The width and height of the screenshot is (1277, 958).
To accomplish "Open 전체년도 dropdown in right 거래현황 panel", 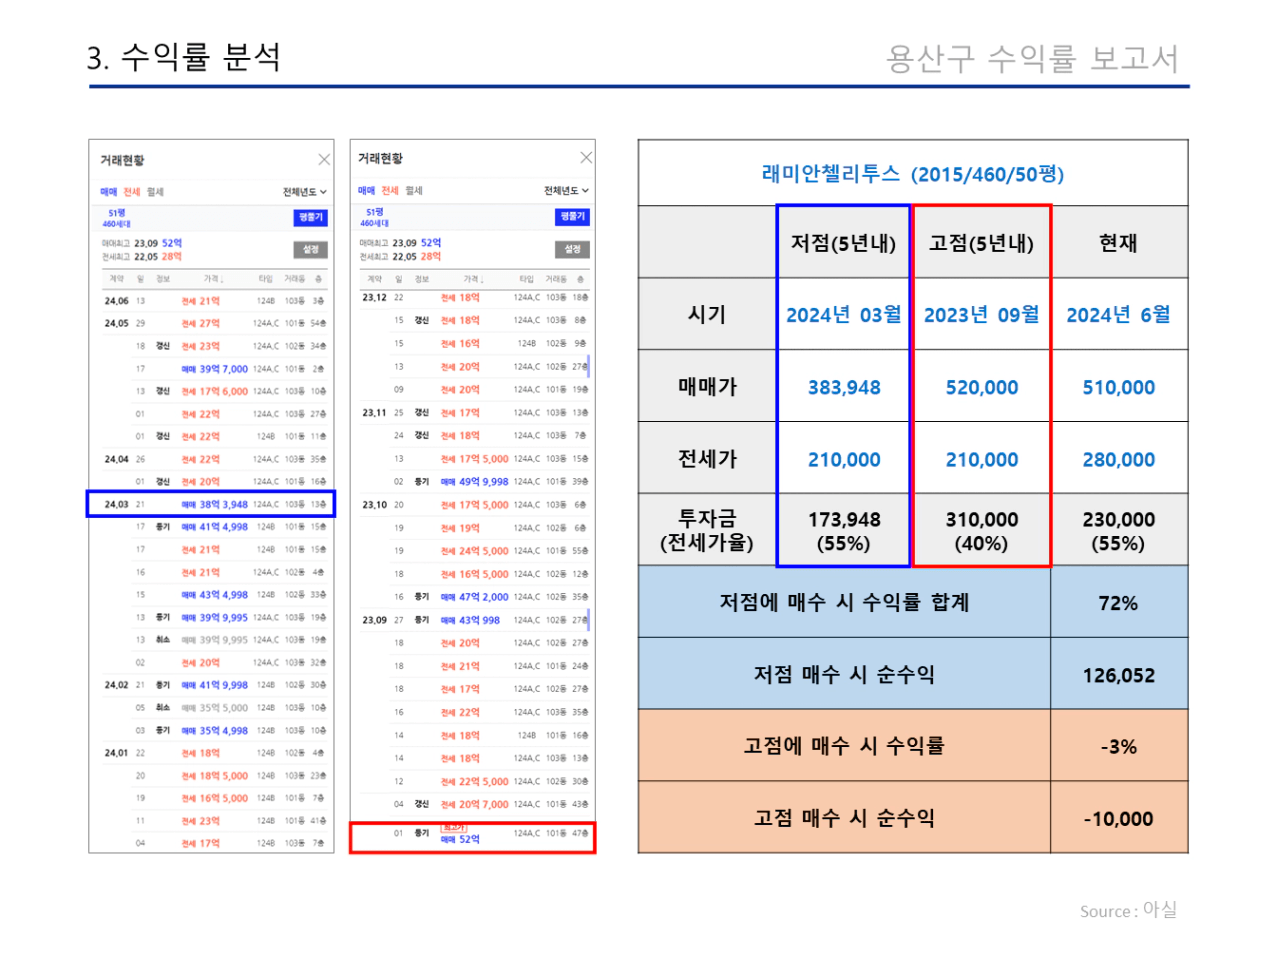I will tap(566, 191).
